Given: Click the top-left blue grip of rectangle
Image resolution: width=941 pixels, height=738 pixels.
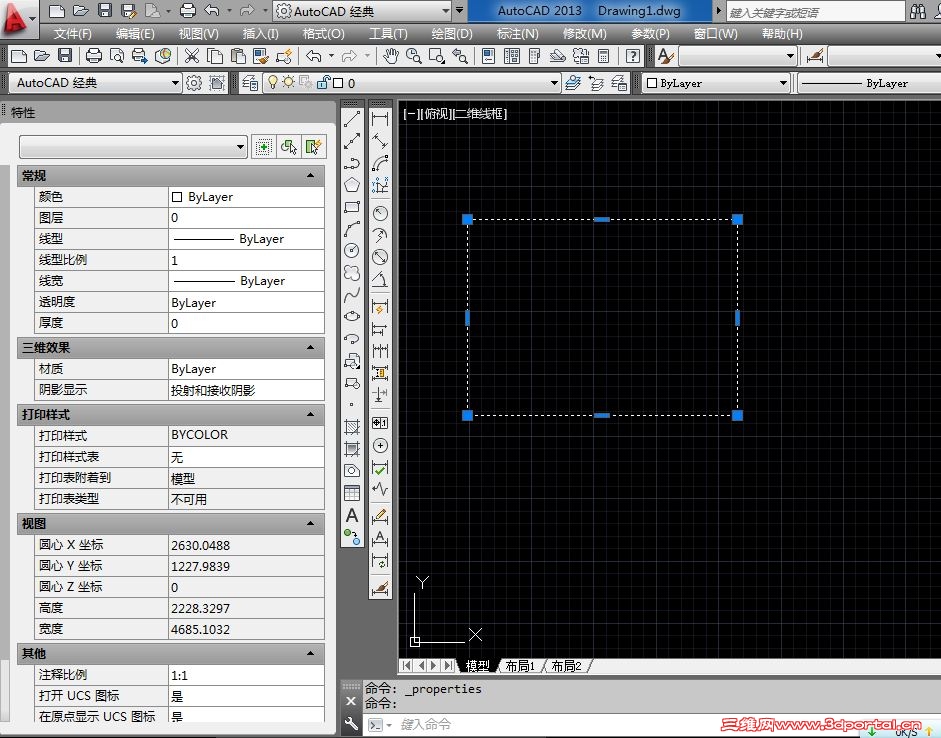Looking at the screenshot, I should [467, 219].
